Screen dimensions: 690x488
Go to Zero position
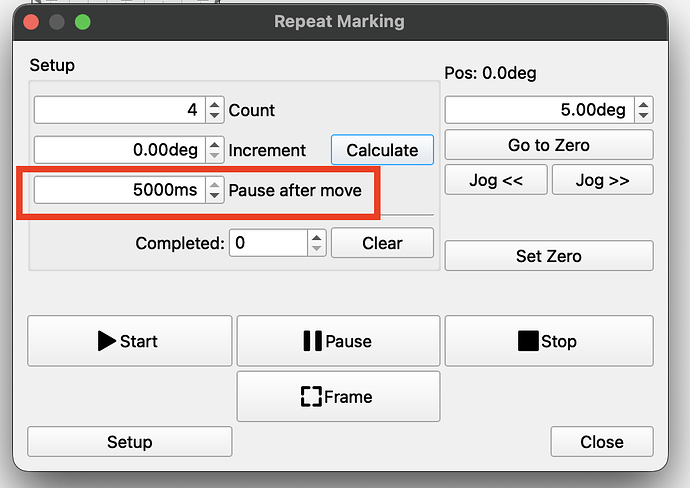pyautogui.click(x=548, y=145)
